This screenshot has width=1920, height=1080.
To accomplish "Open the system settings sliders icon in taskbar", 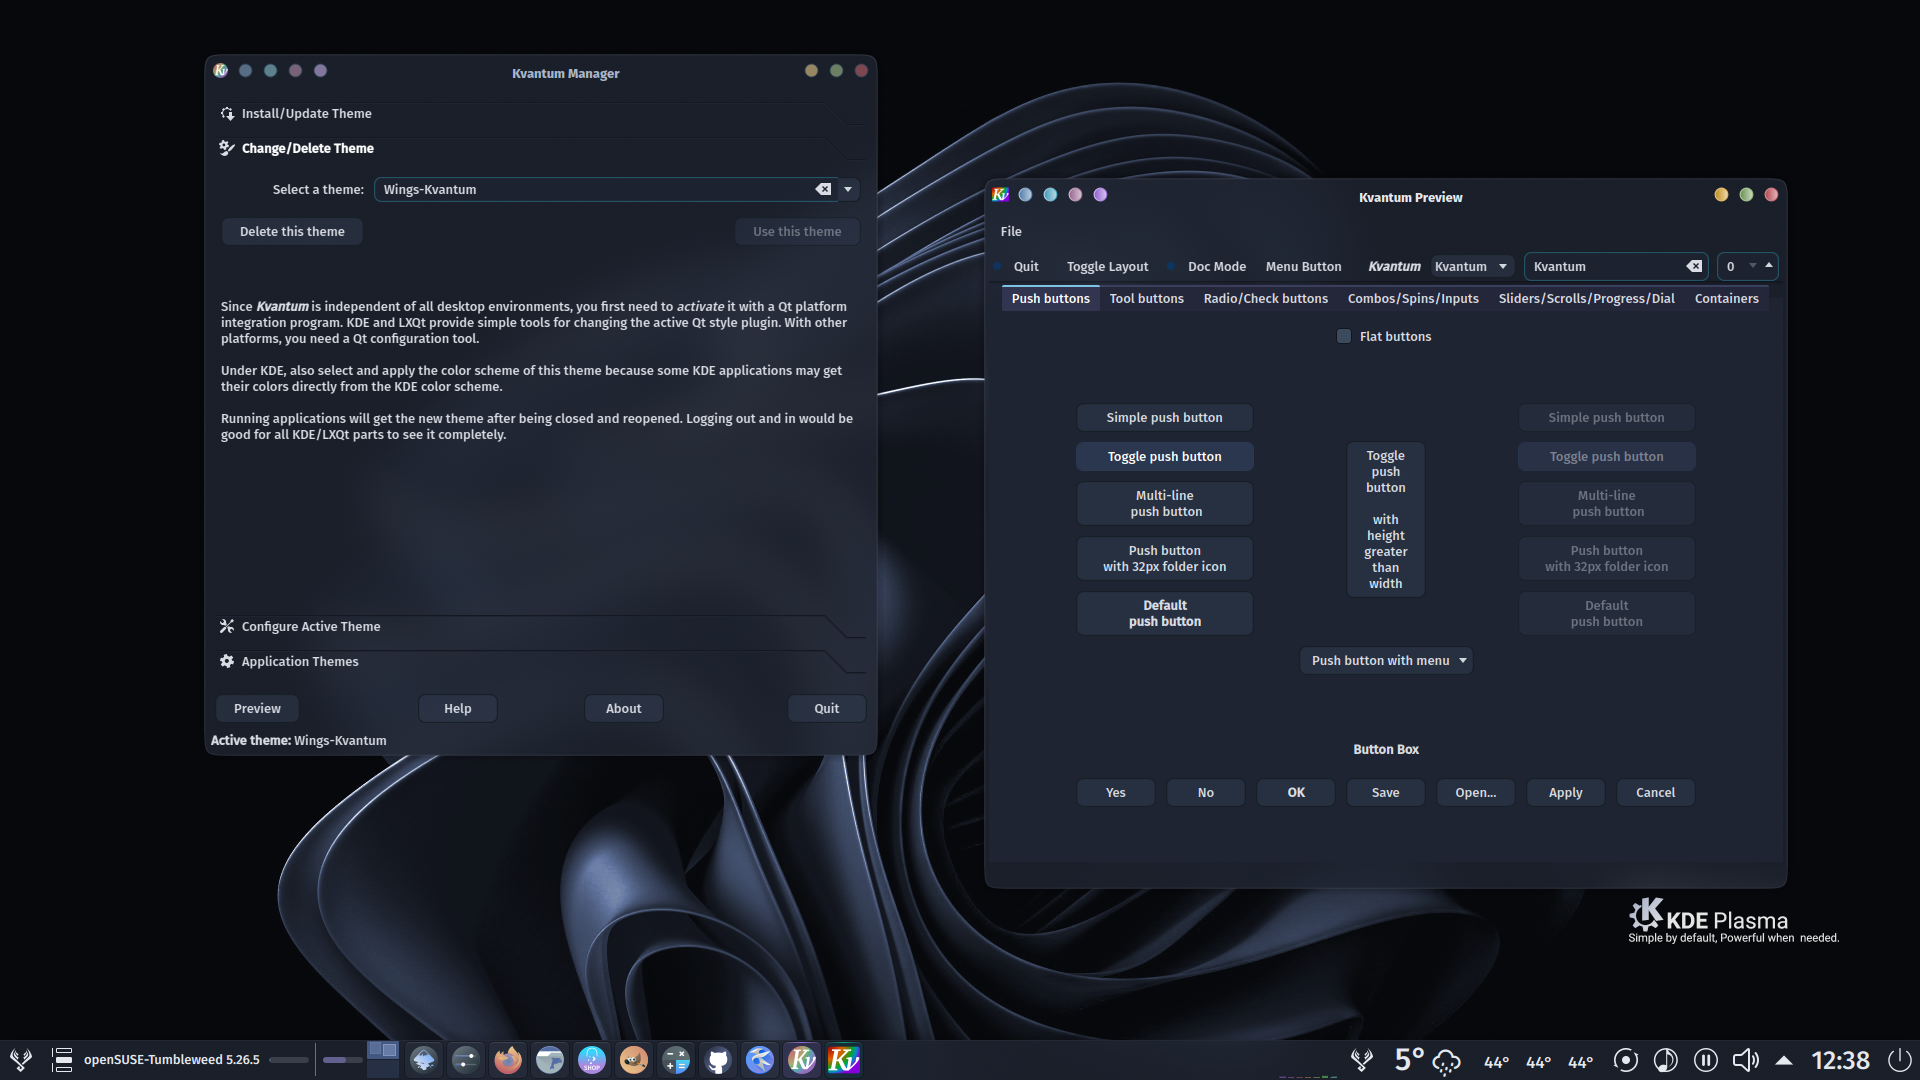I will tap(466, 1059).
